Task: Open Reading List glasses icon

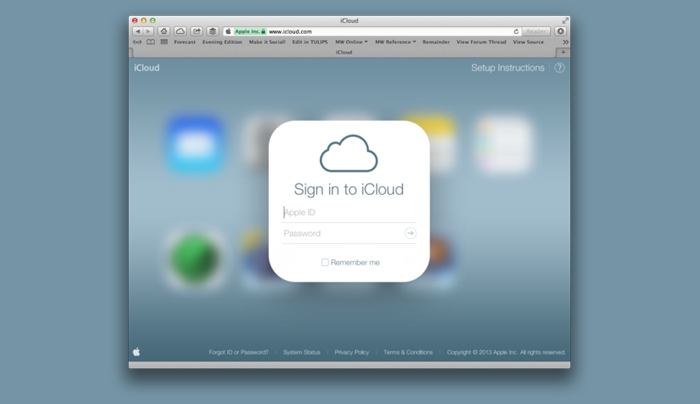Action: (137, 42)
